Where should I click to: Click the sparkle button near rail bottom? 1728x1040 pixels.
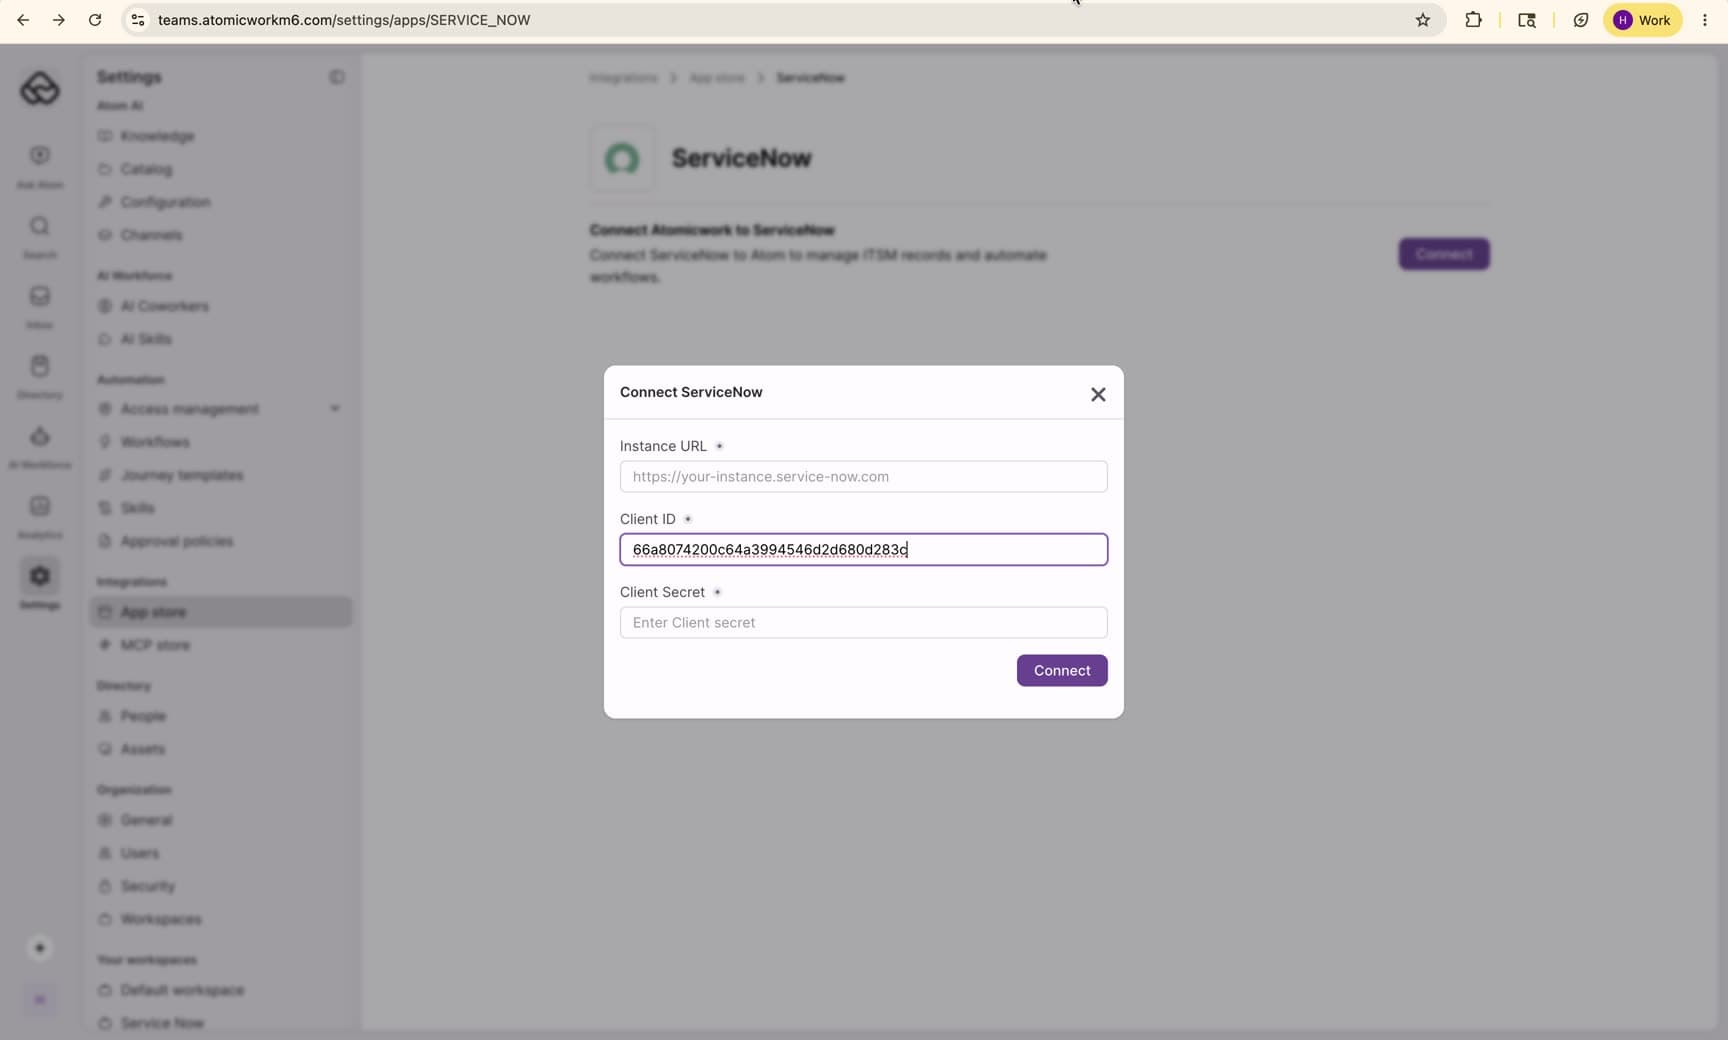tap(40, 948)
